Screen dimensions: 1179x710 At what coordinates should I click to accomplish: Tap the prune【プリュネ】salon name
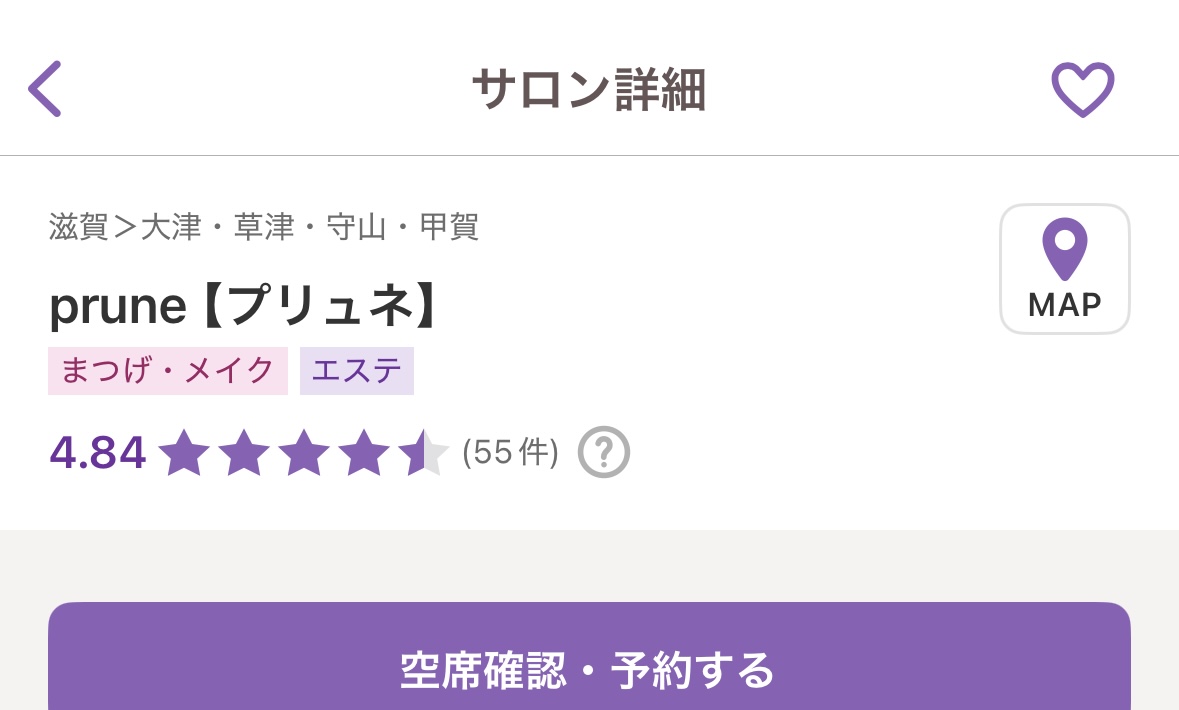tap(244, 305)
